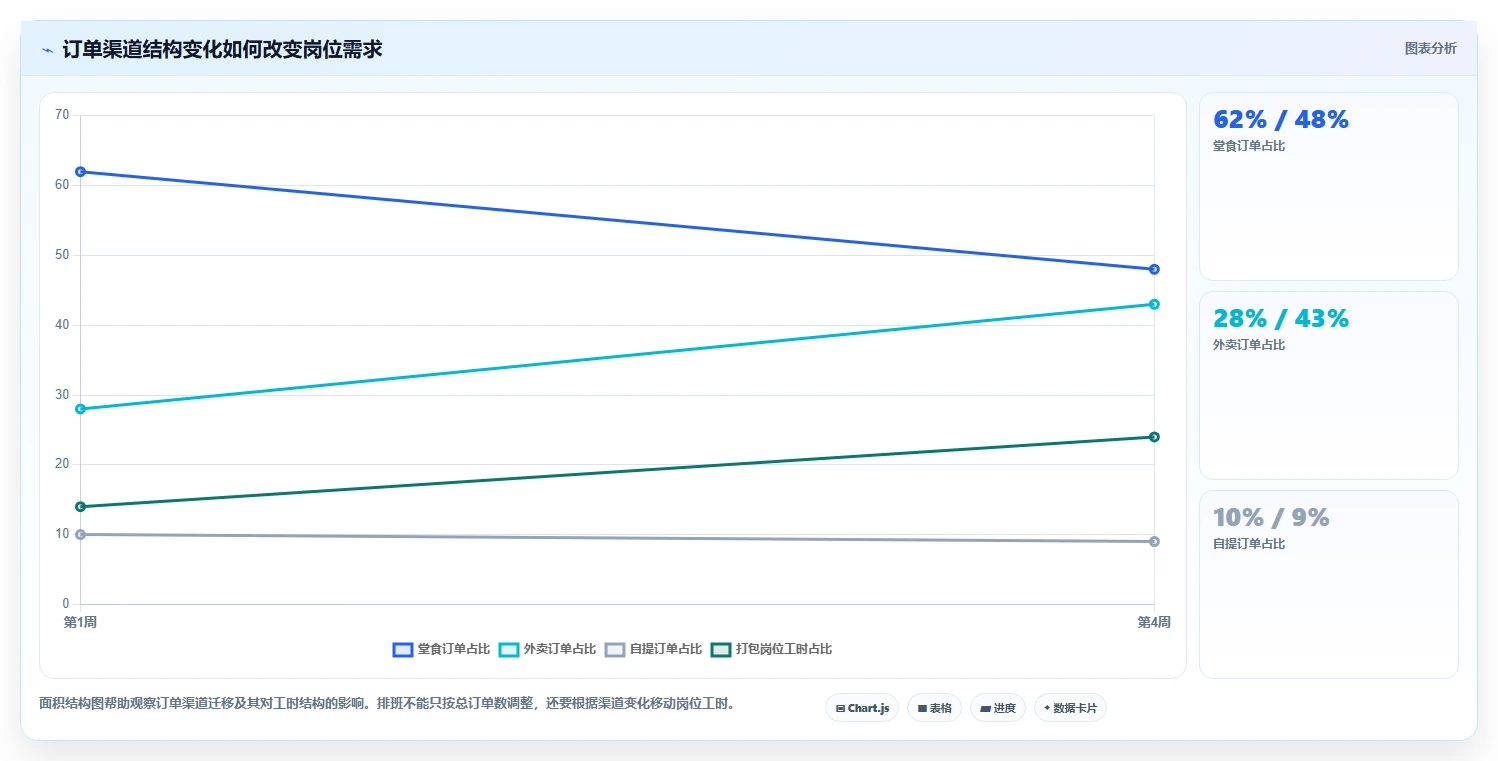
Task: Toggle the 堂食订单占比 legend item
Action: pyautogui.click(x=441, y=649)
